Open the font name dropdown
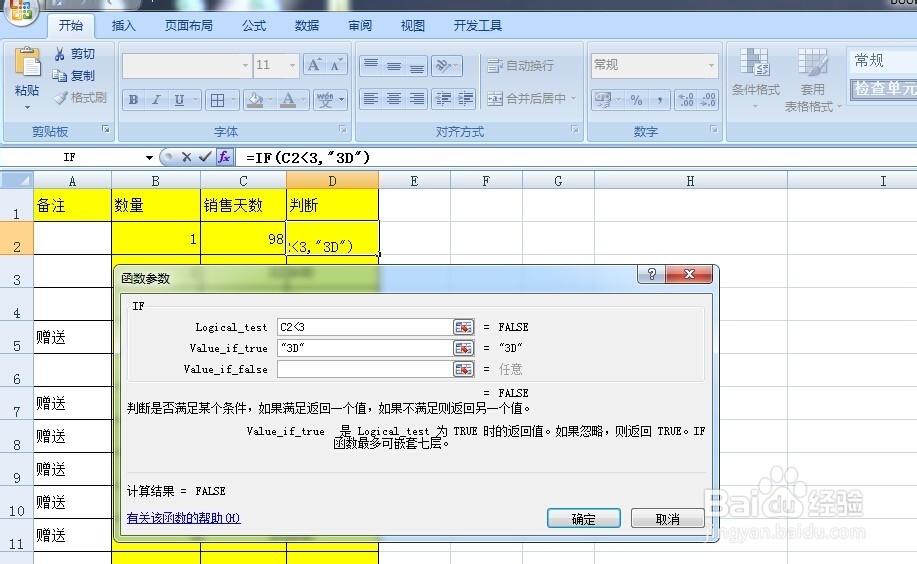 (245, 66)
